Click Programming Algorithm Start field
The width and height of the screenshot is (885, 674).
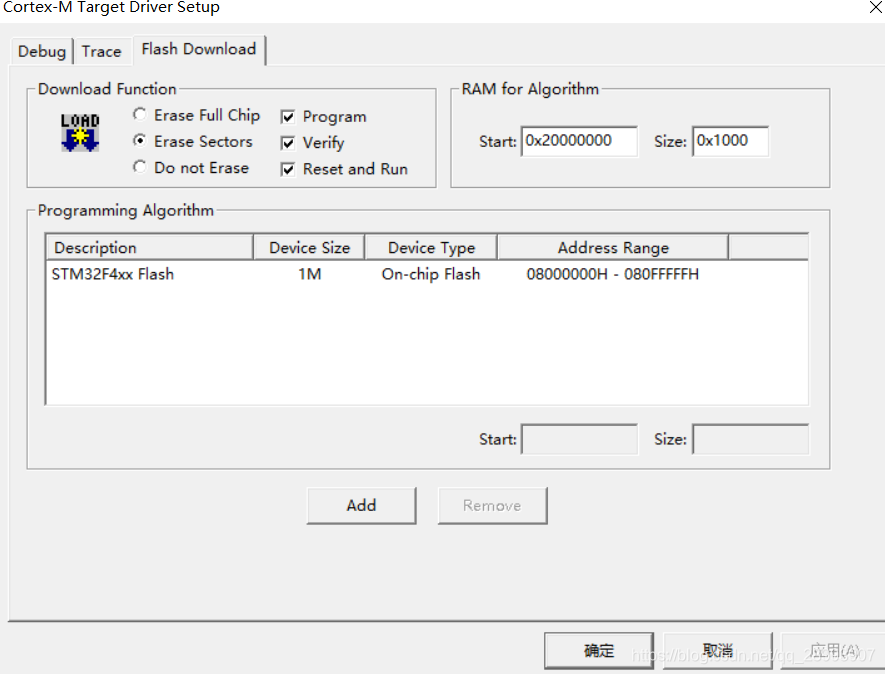pos(580,439)
